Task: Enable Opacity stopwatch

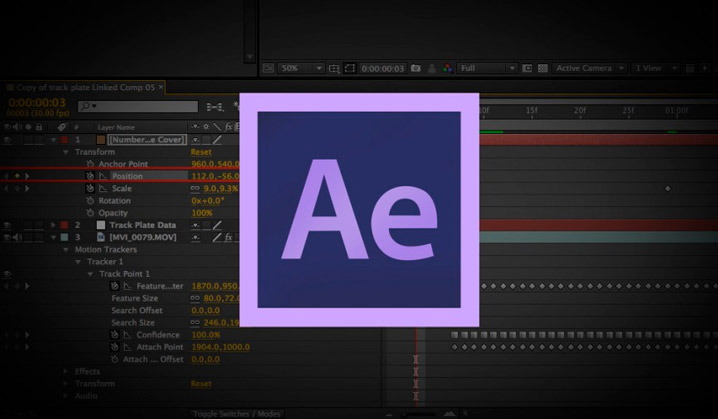Action: (90, 212)
